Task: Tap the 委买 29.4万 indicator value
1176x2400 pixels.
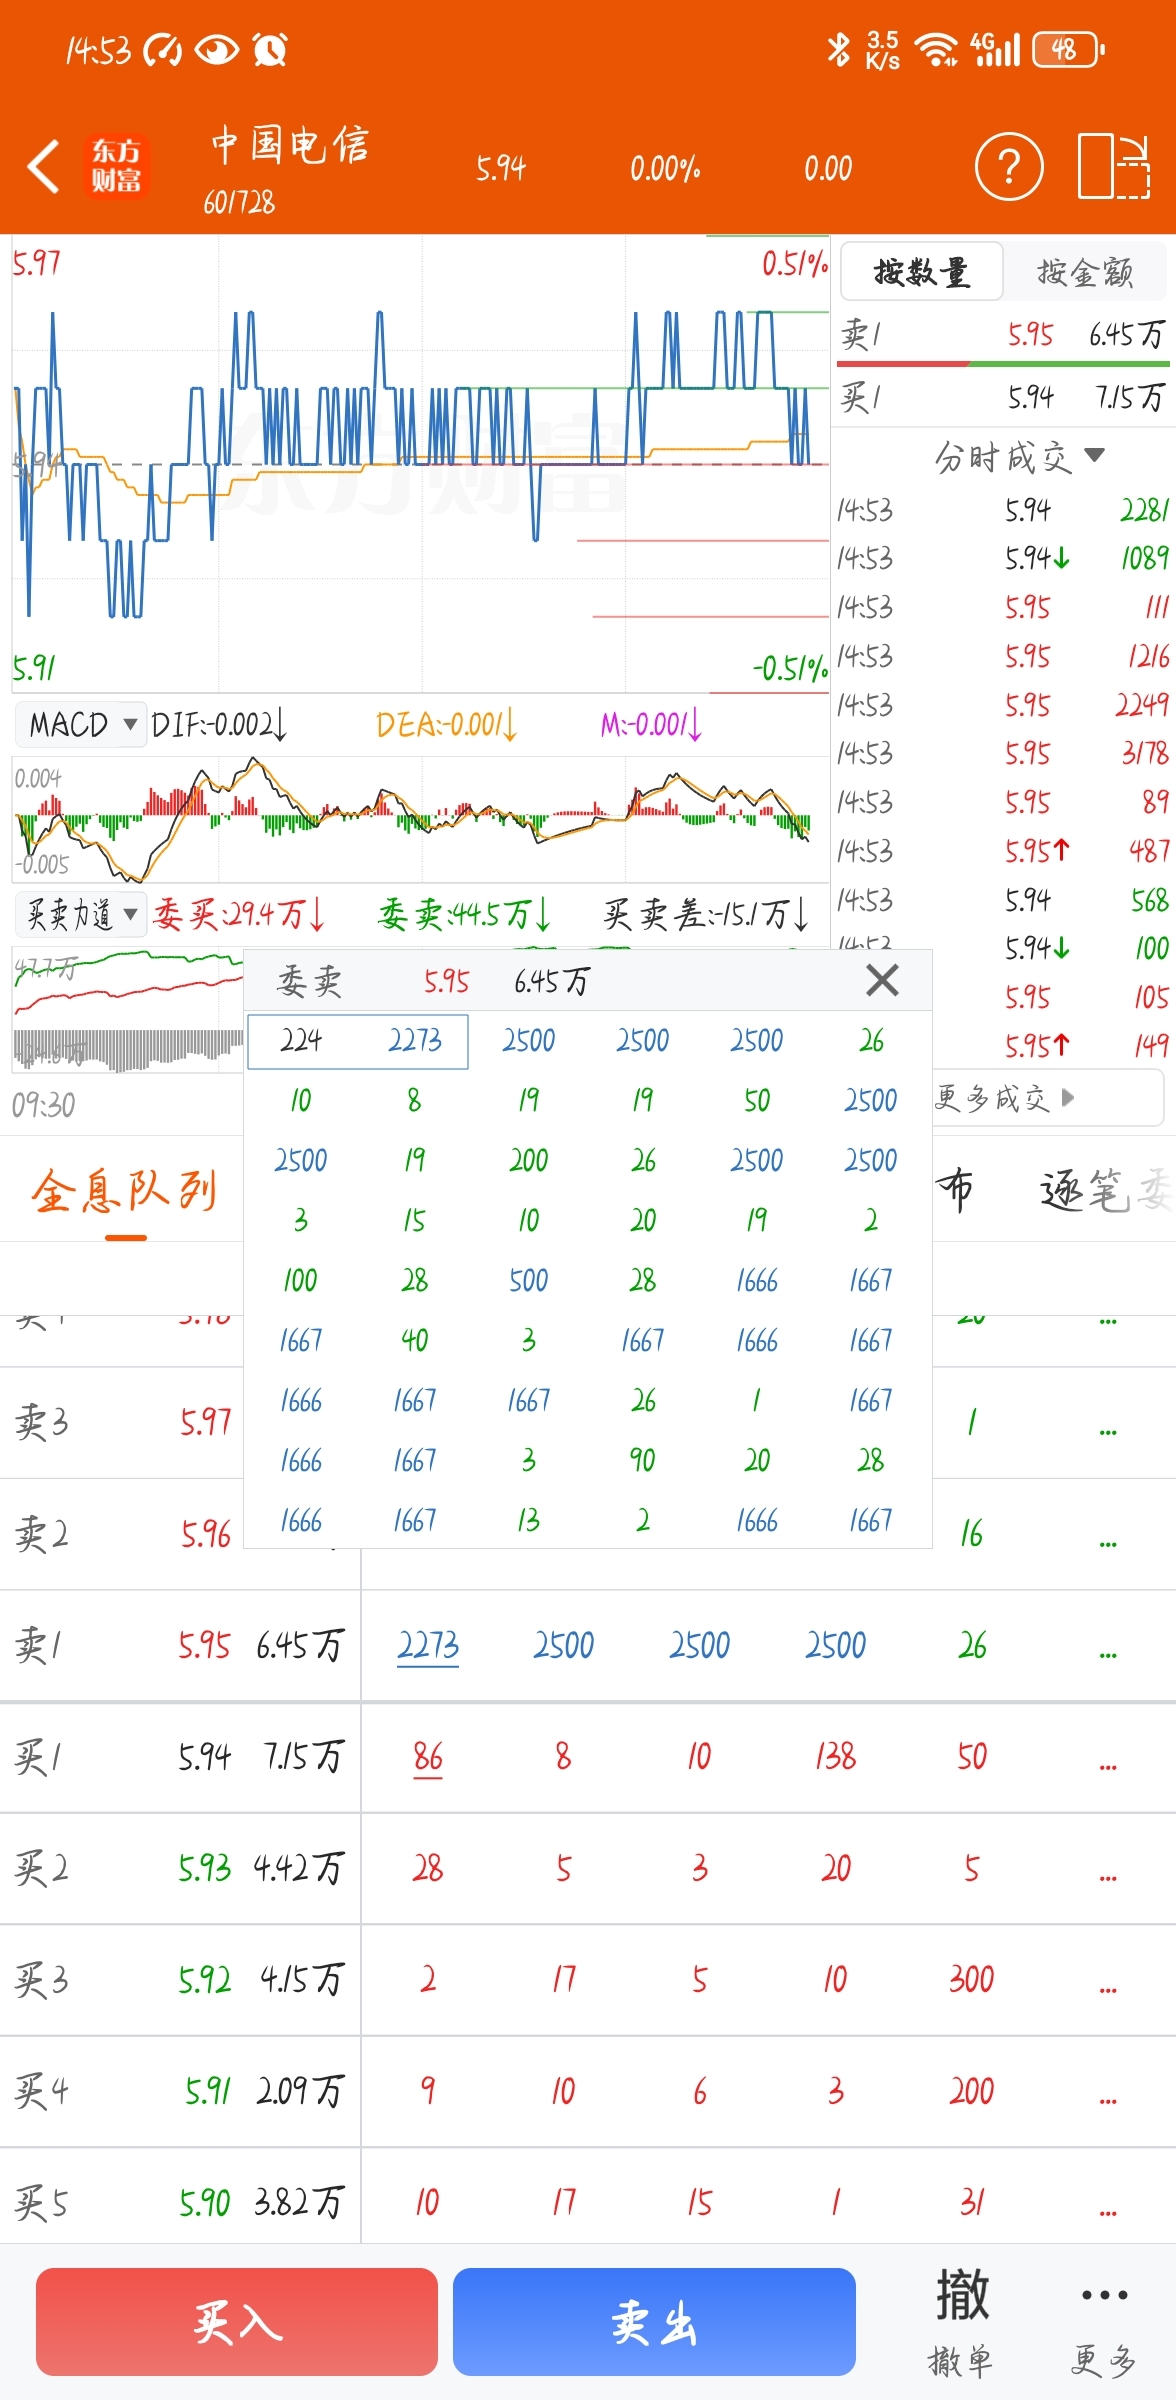Action: 240,914
